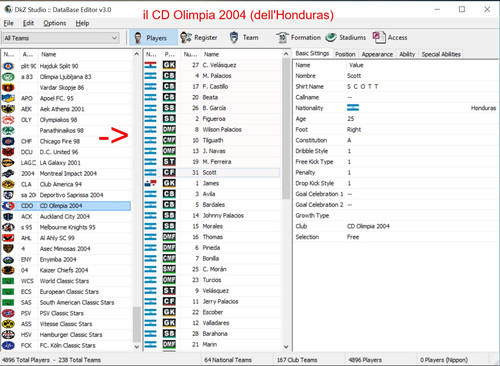Click the LA Galaxy 2001 team logo
The height and width of the screenshot is (366, 500).
coord(8,163)
